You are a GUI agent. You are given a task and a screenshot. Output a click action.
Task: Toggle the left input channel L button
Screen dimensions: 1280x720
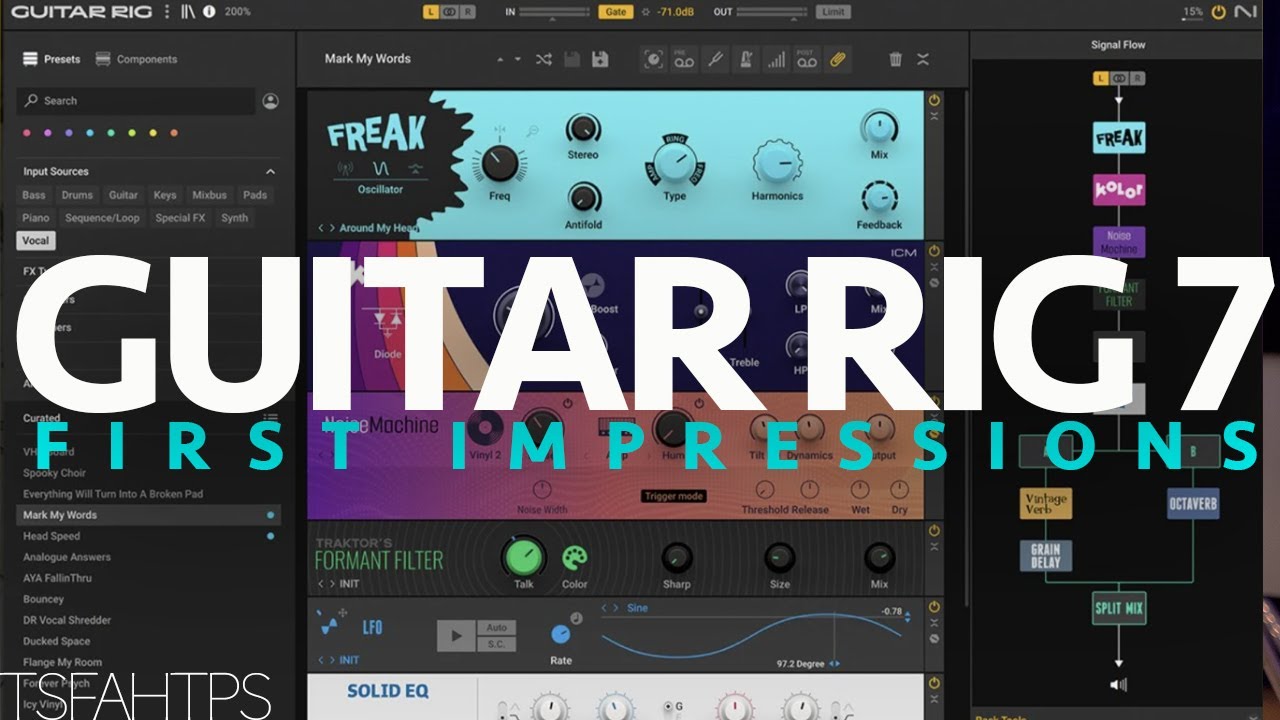click(x=430, y=12)
